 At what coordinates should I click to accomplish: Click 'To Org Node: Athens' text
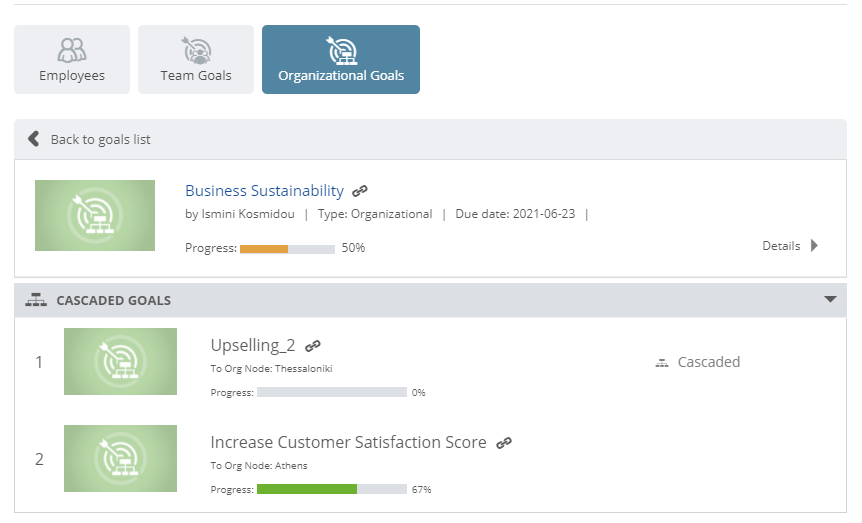(259, 465)
